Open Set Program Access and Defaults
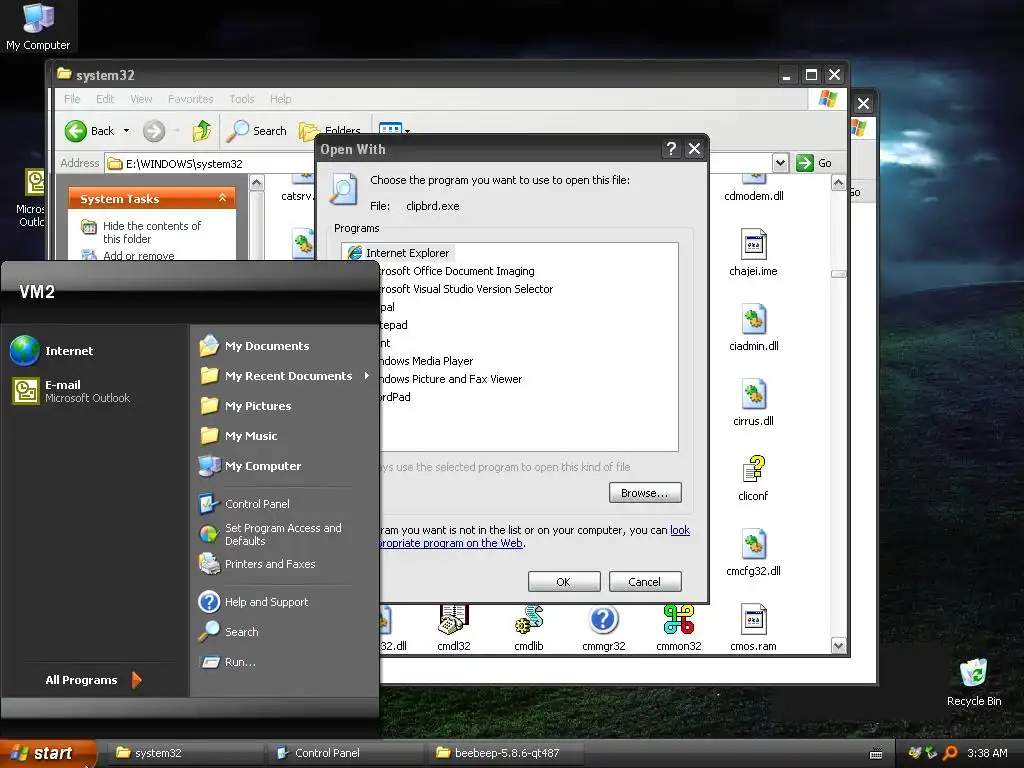1024x768 pixels. 270,534
